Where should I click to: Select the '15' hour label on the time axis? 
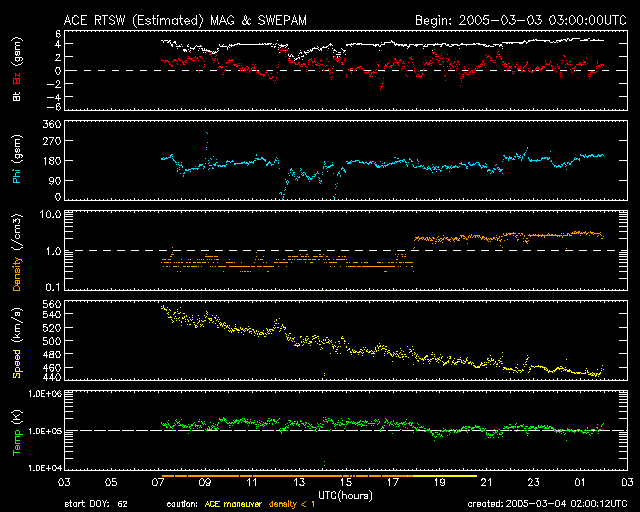tap(346, 482)
